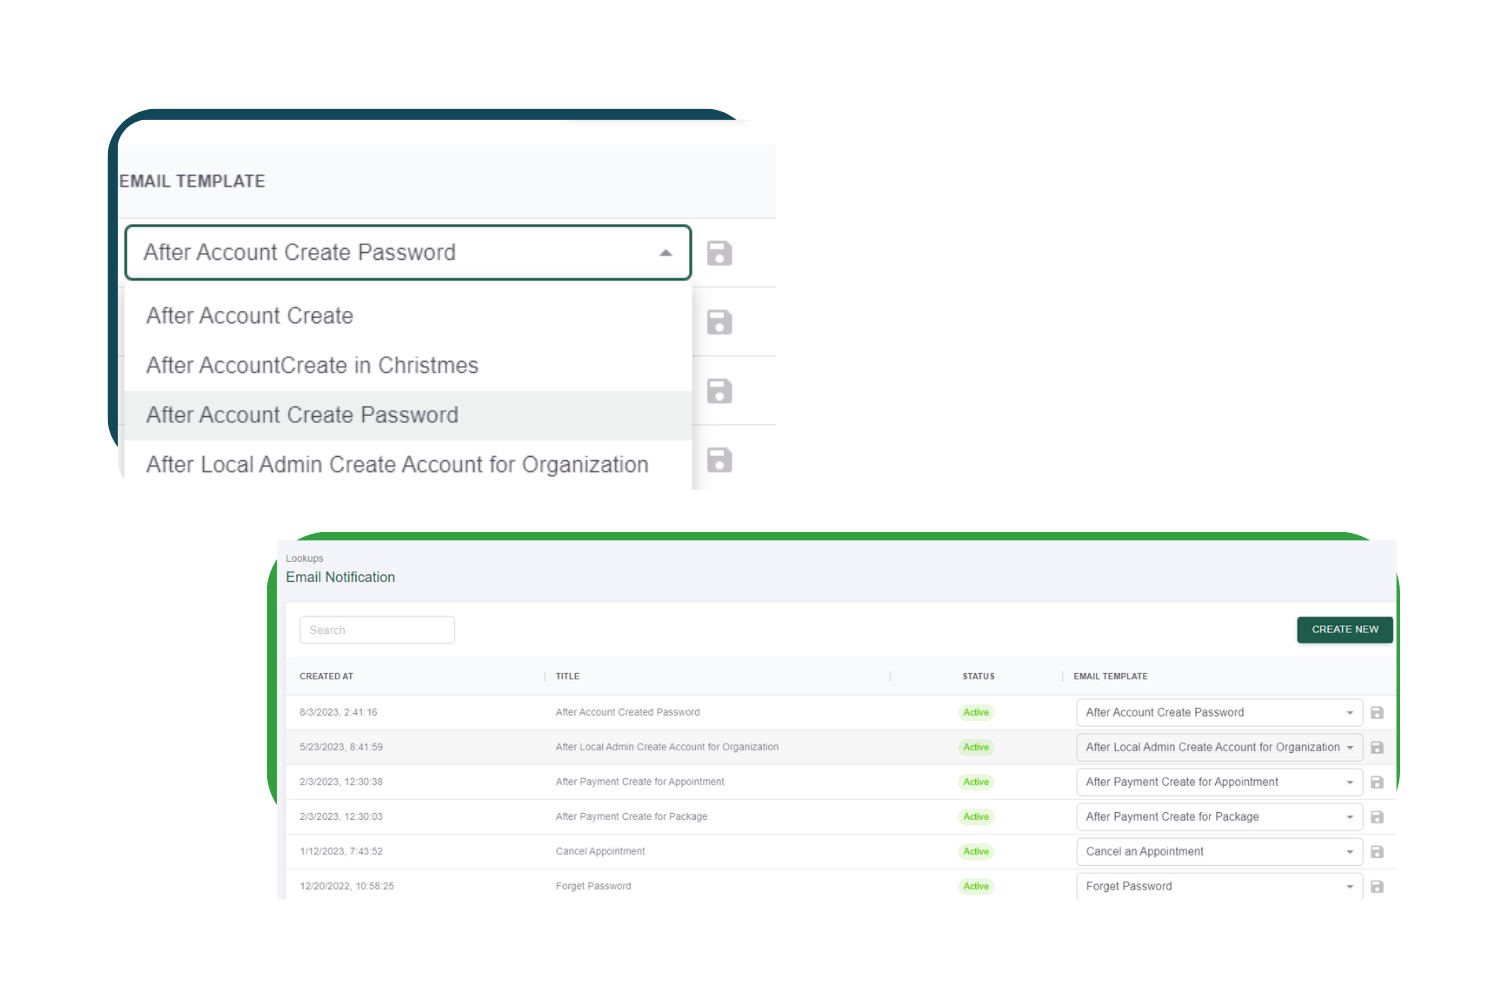Click date 2/3/2023, 12:30:38

(x=341, y=782)
